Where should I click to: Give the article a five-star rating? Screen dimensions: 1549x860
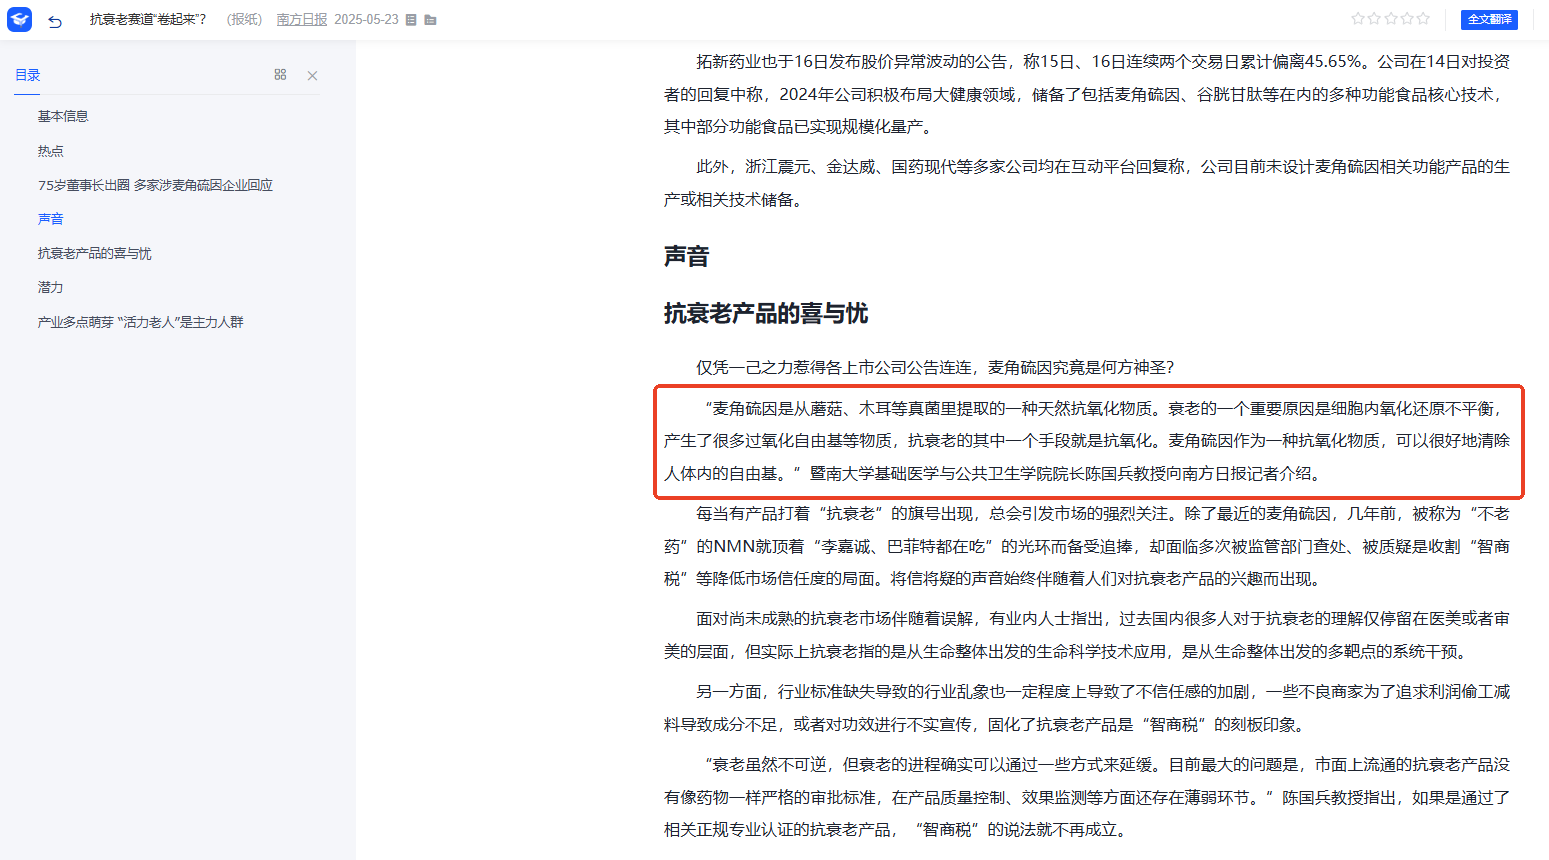pos(1423,19)
